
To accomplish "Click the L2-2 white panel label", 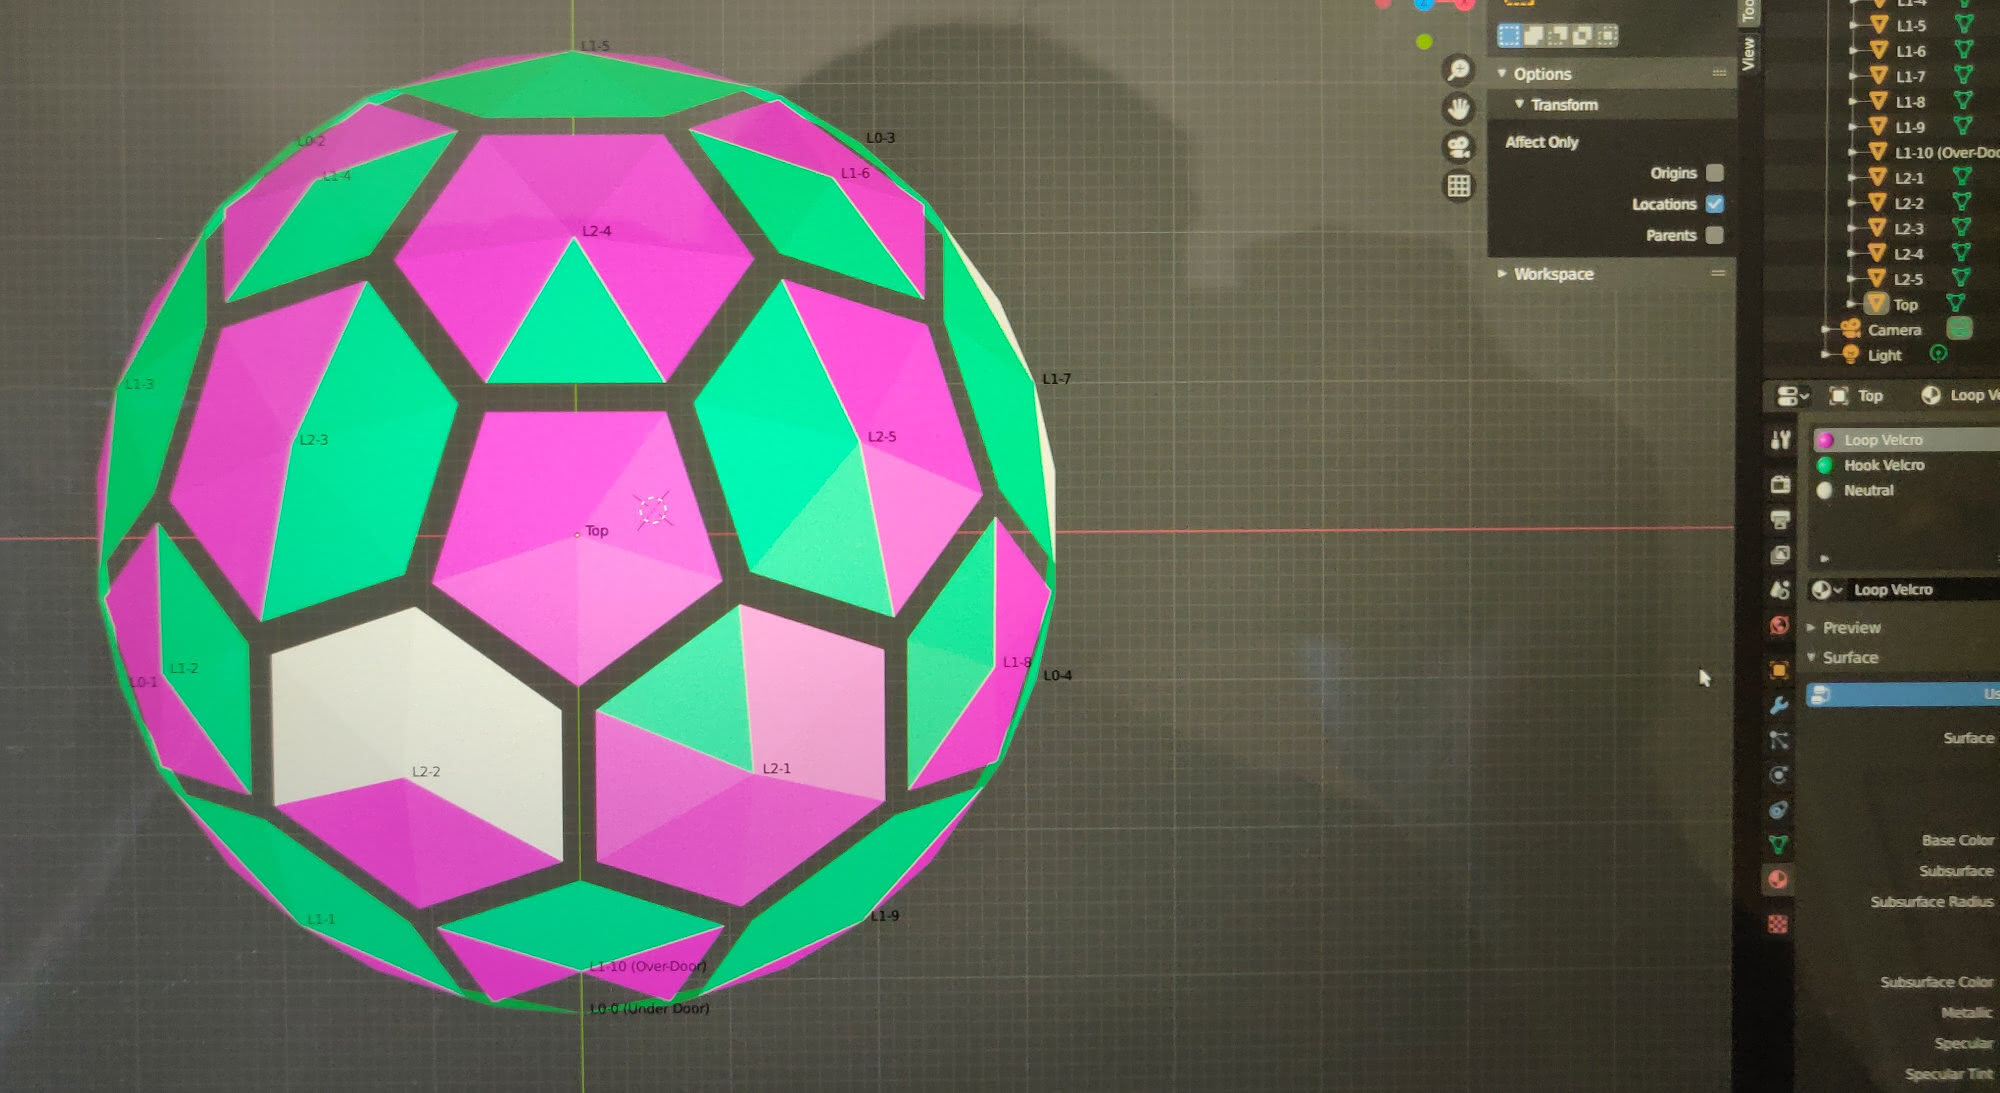I will pyautogui.click(x=426, y=772).
